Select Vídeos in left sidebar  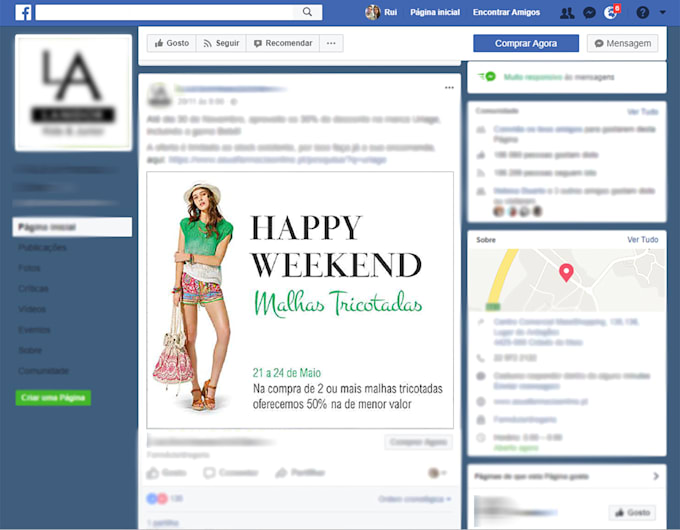pyautogui.click(x=32, y=309)
